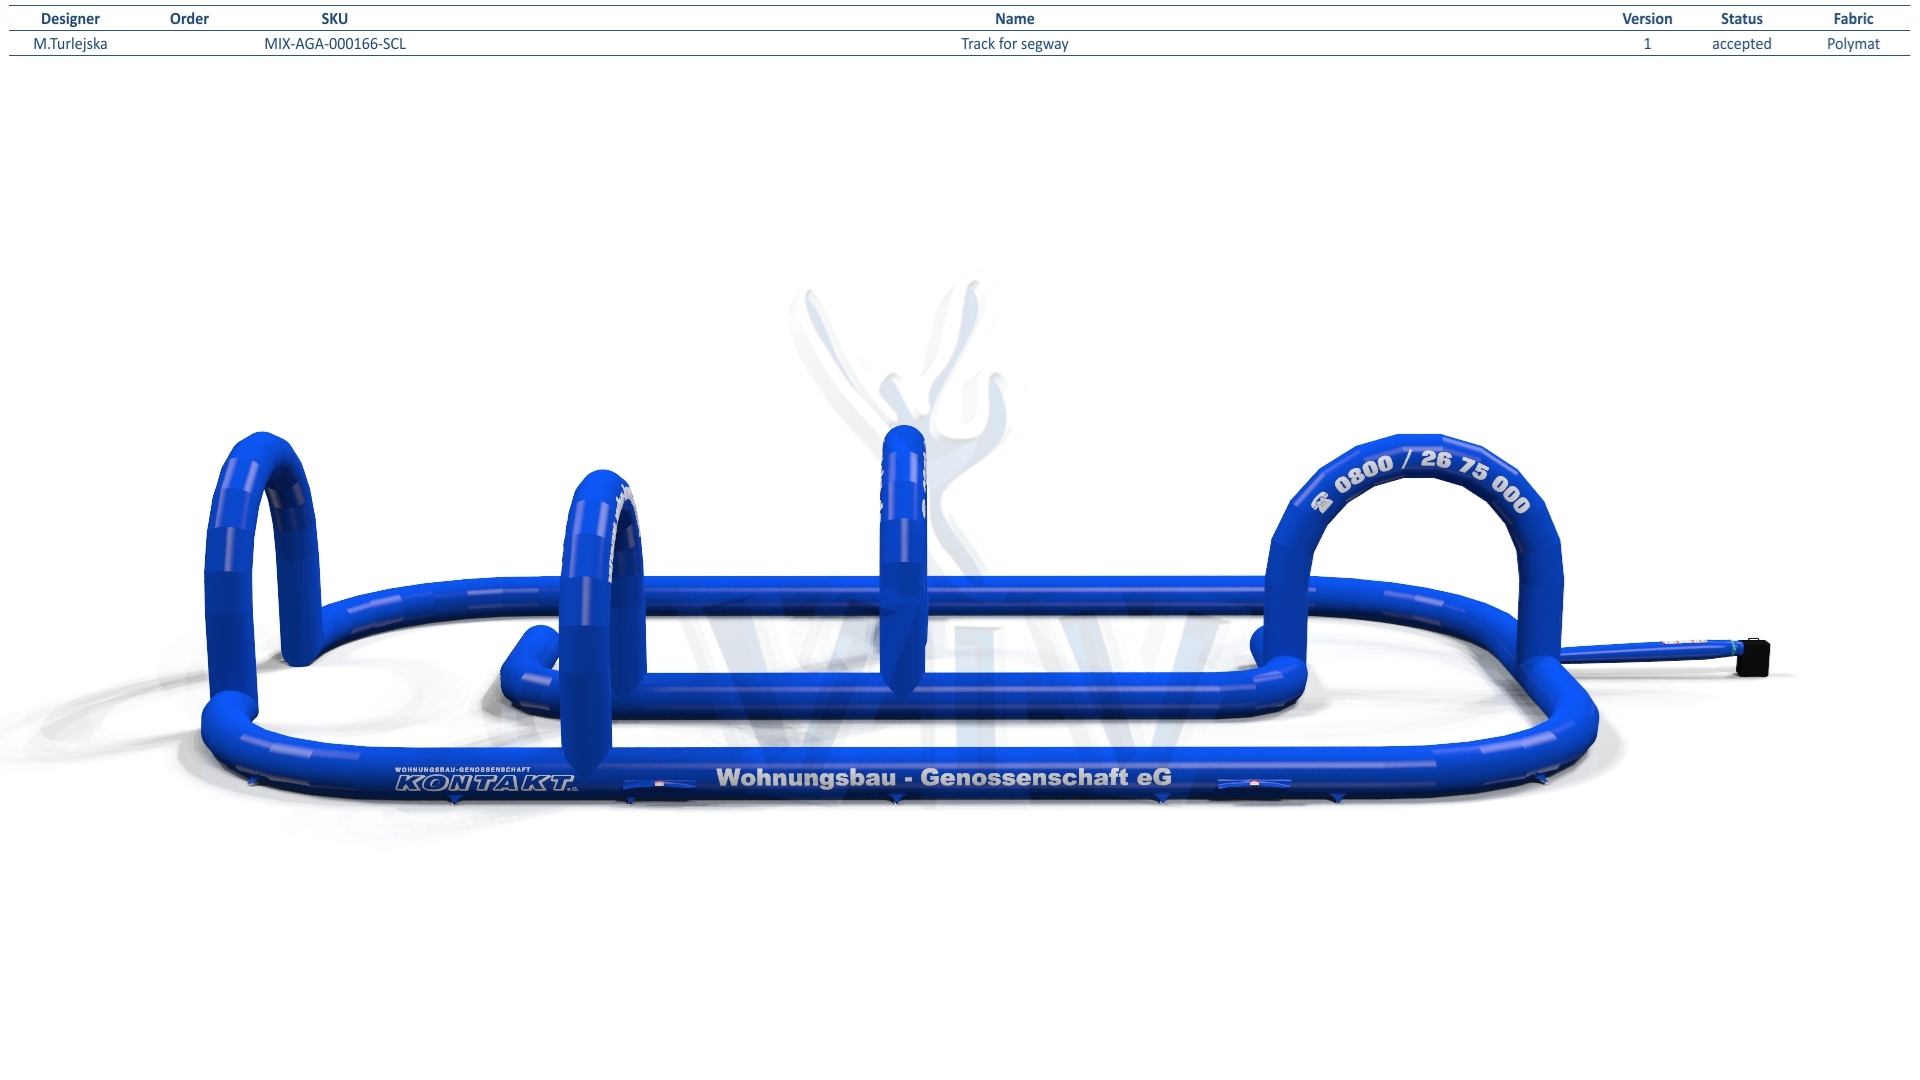
Task: Select version value 1
Action: tap(1647, 44)
